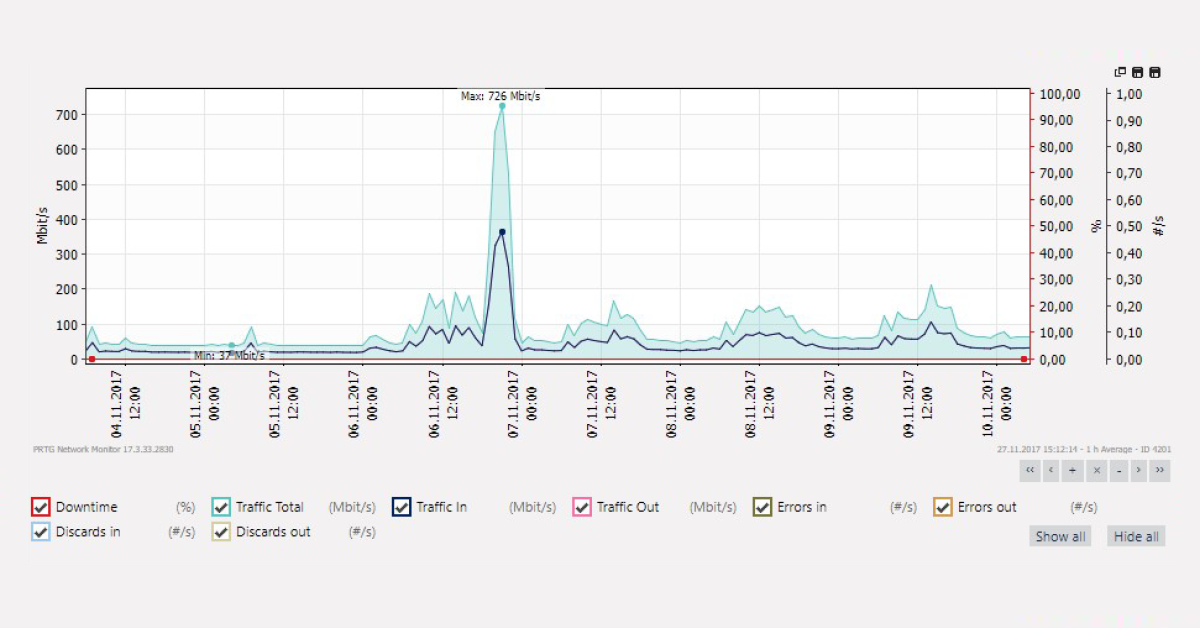
Task: Click the Show all channels button
Action: 1060,536
